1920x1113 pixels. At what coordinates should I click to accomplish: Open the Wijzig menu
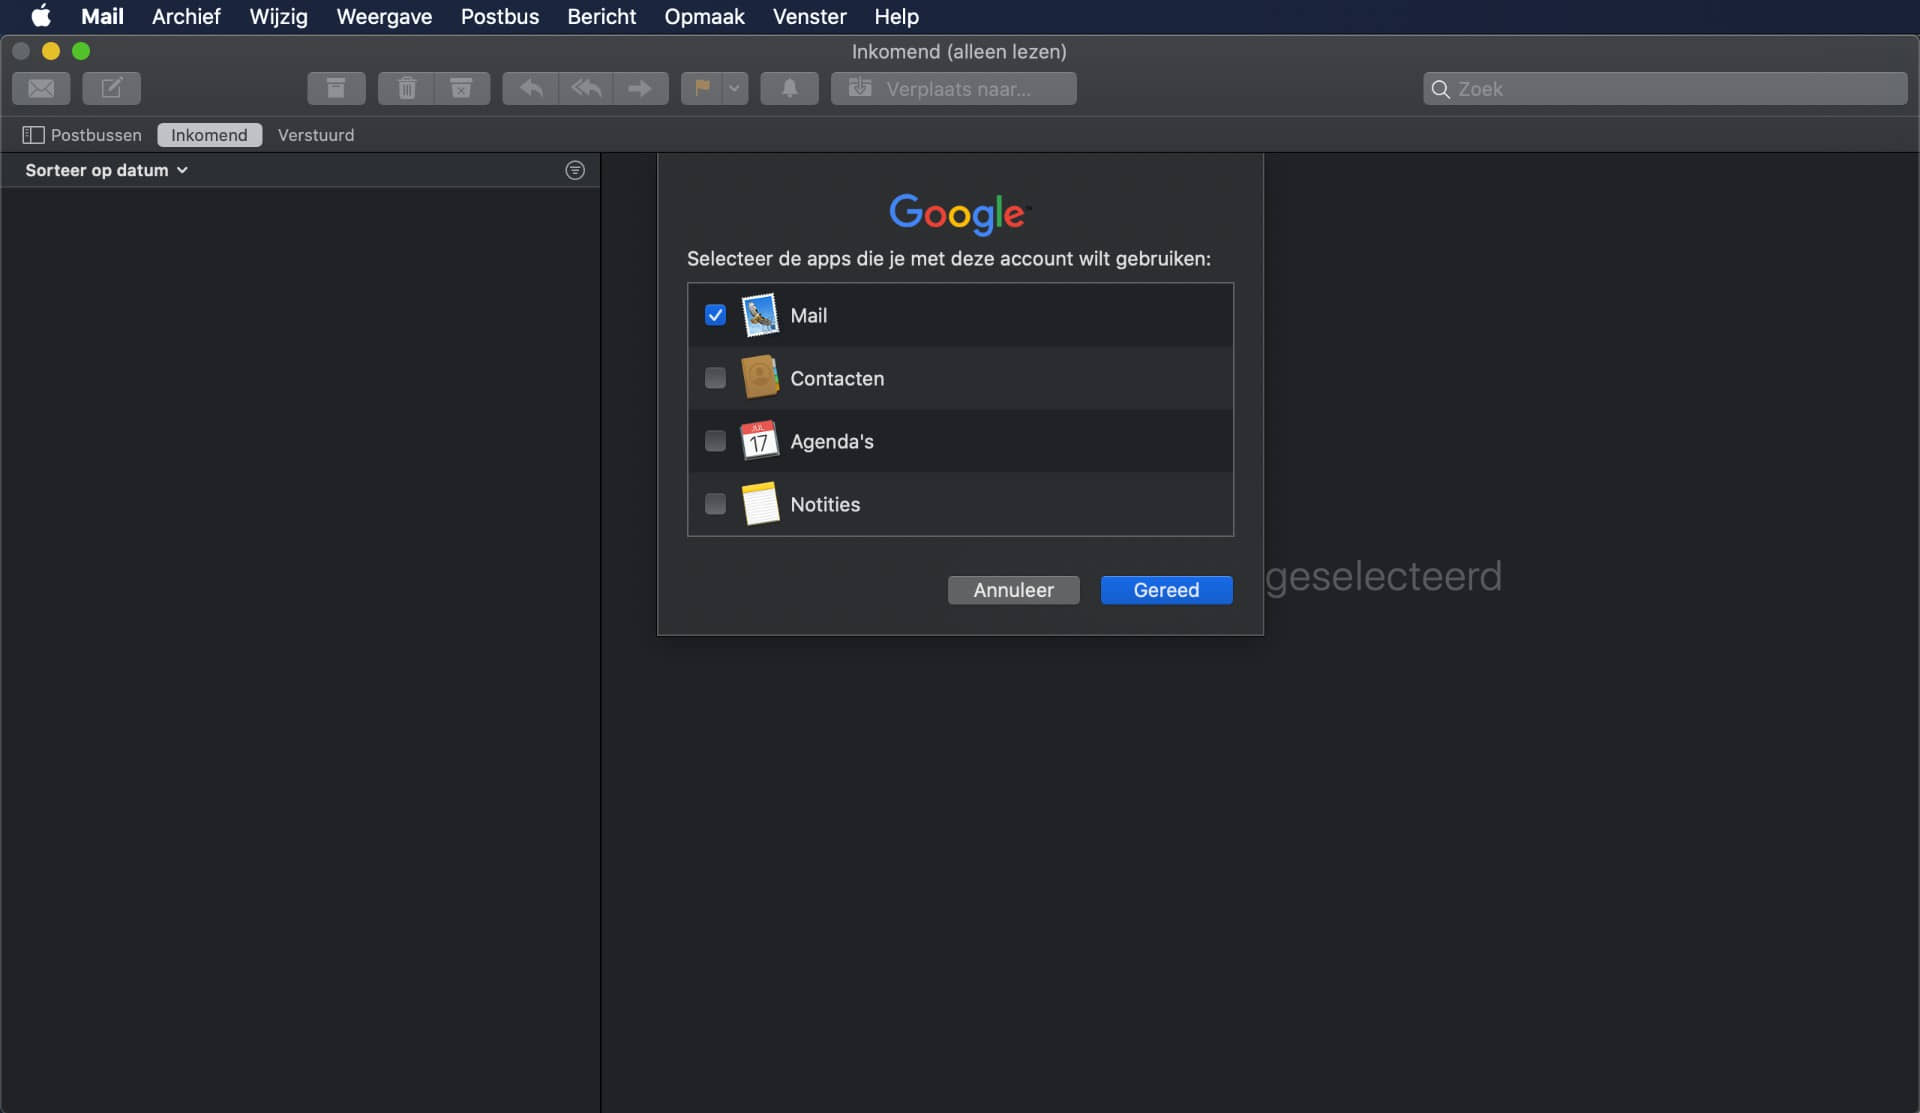click(x=278, y=16)
